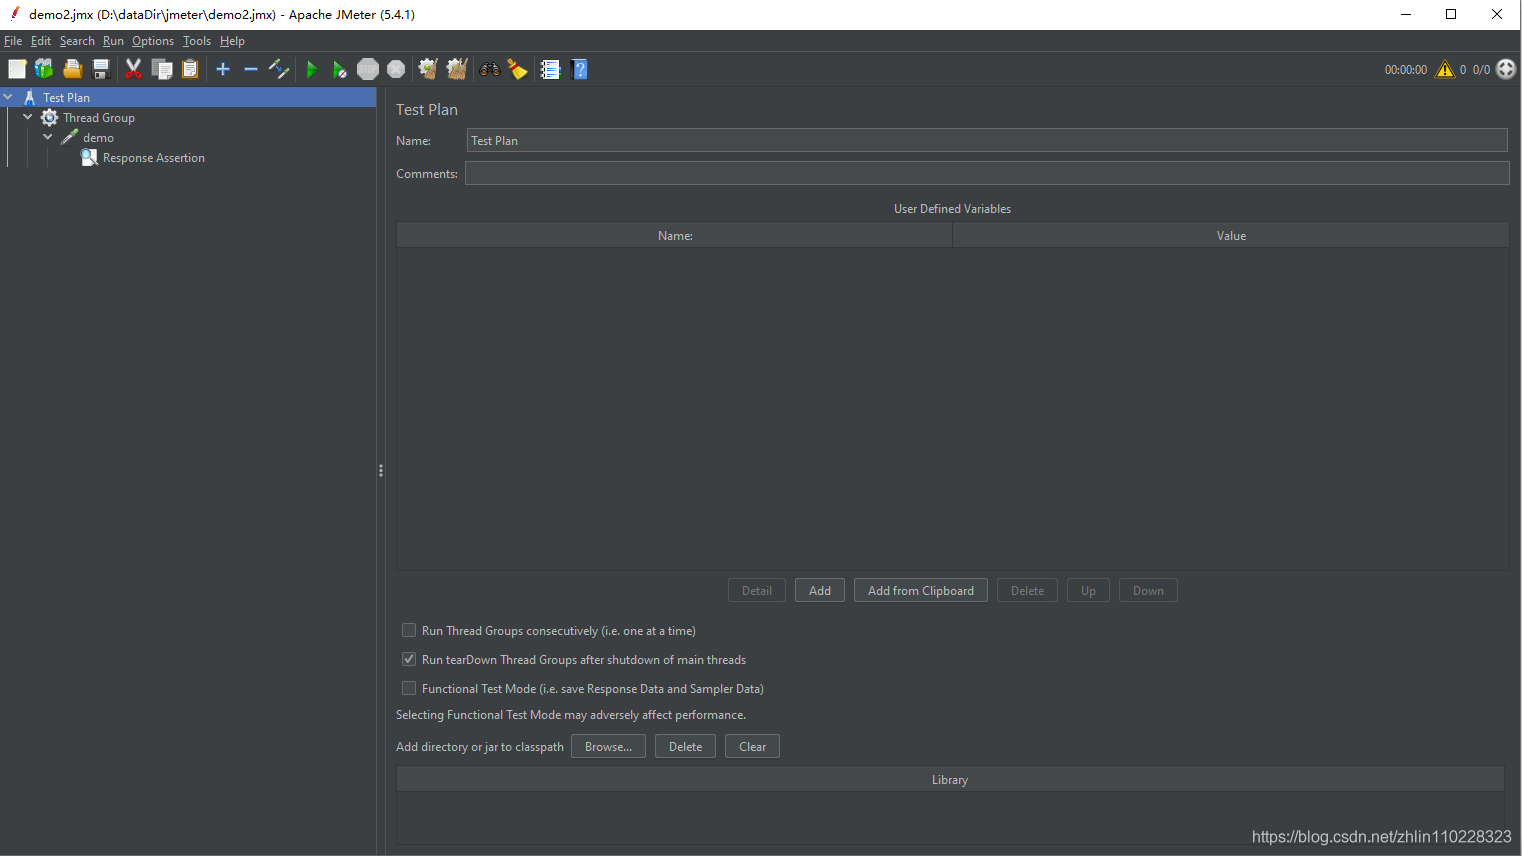Click the Comments input field
1522x856 pixels.
987,173
